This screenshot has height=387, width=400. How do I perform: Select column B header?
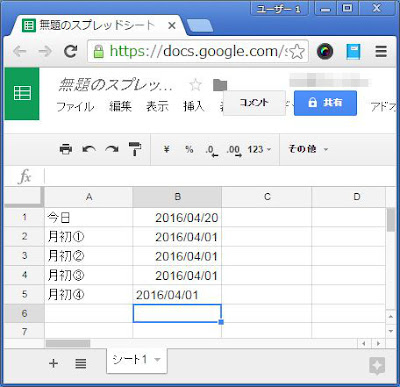177,197
